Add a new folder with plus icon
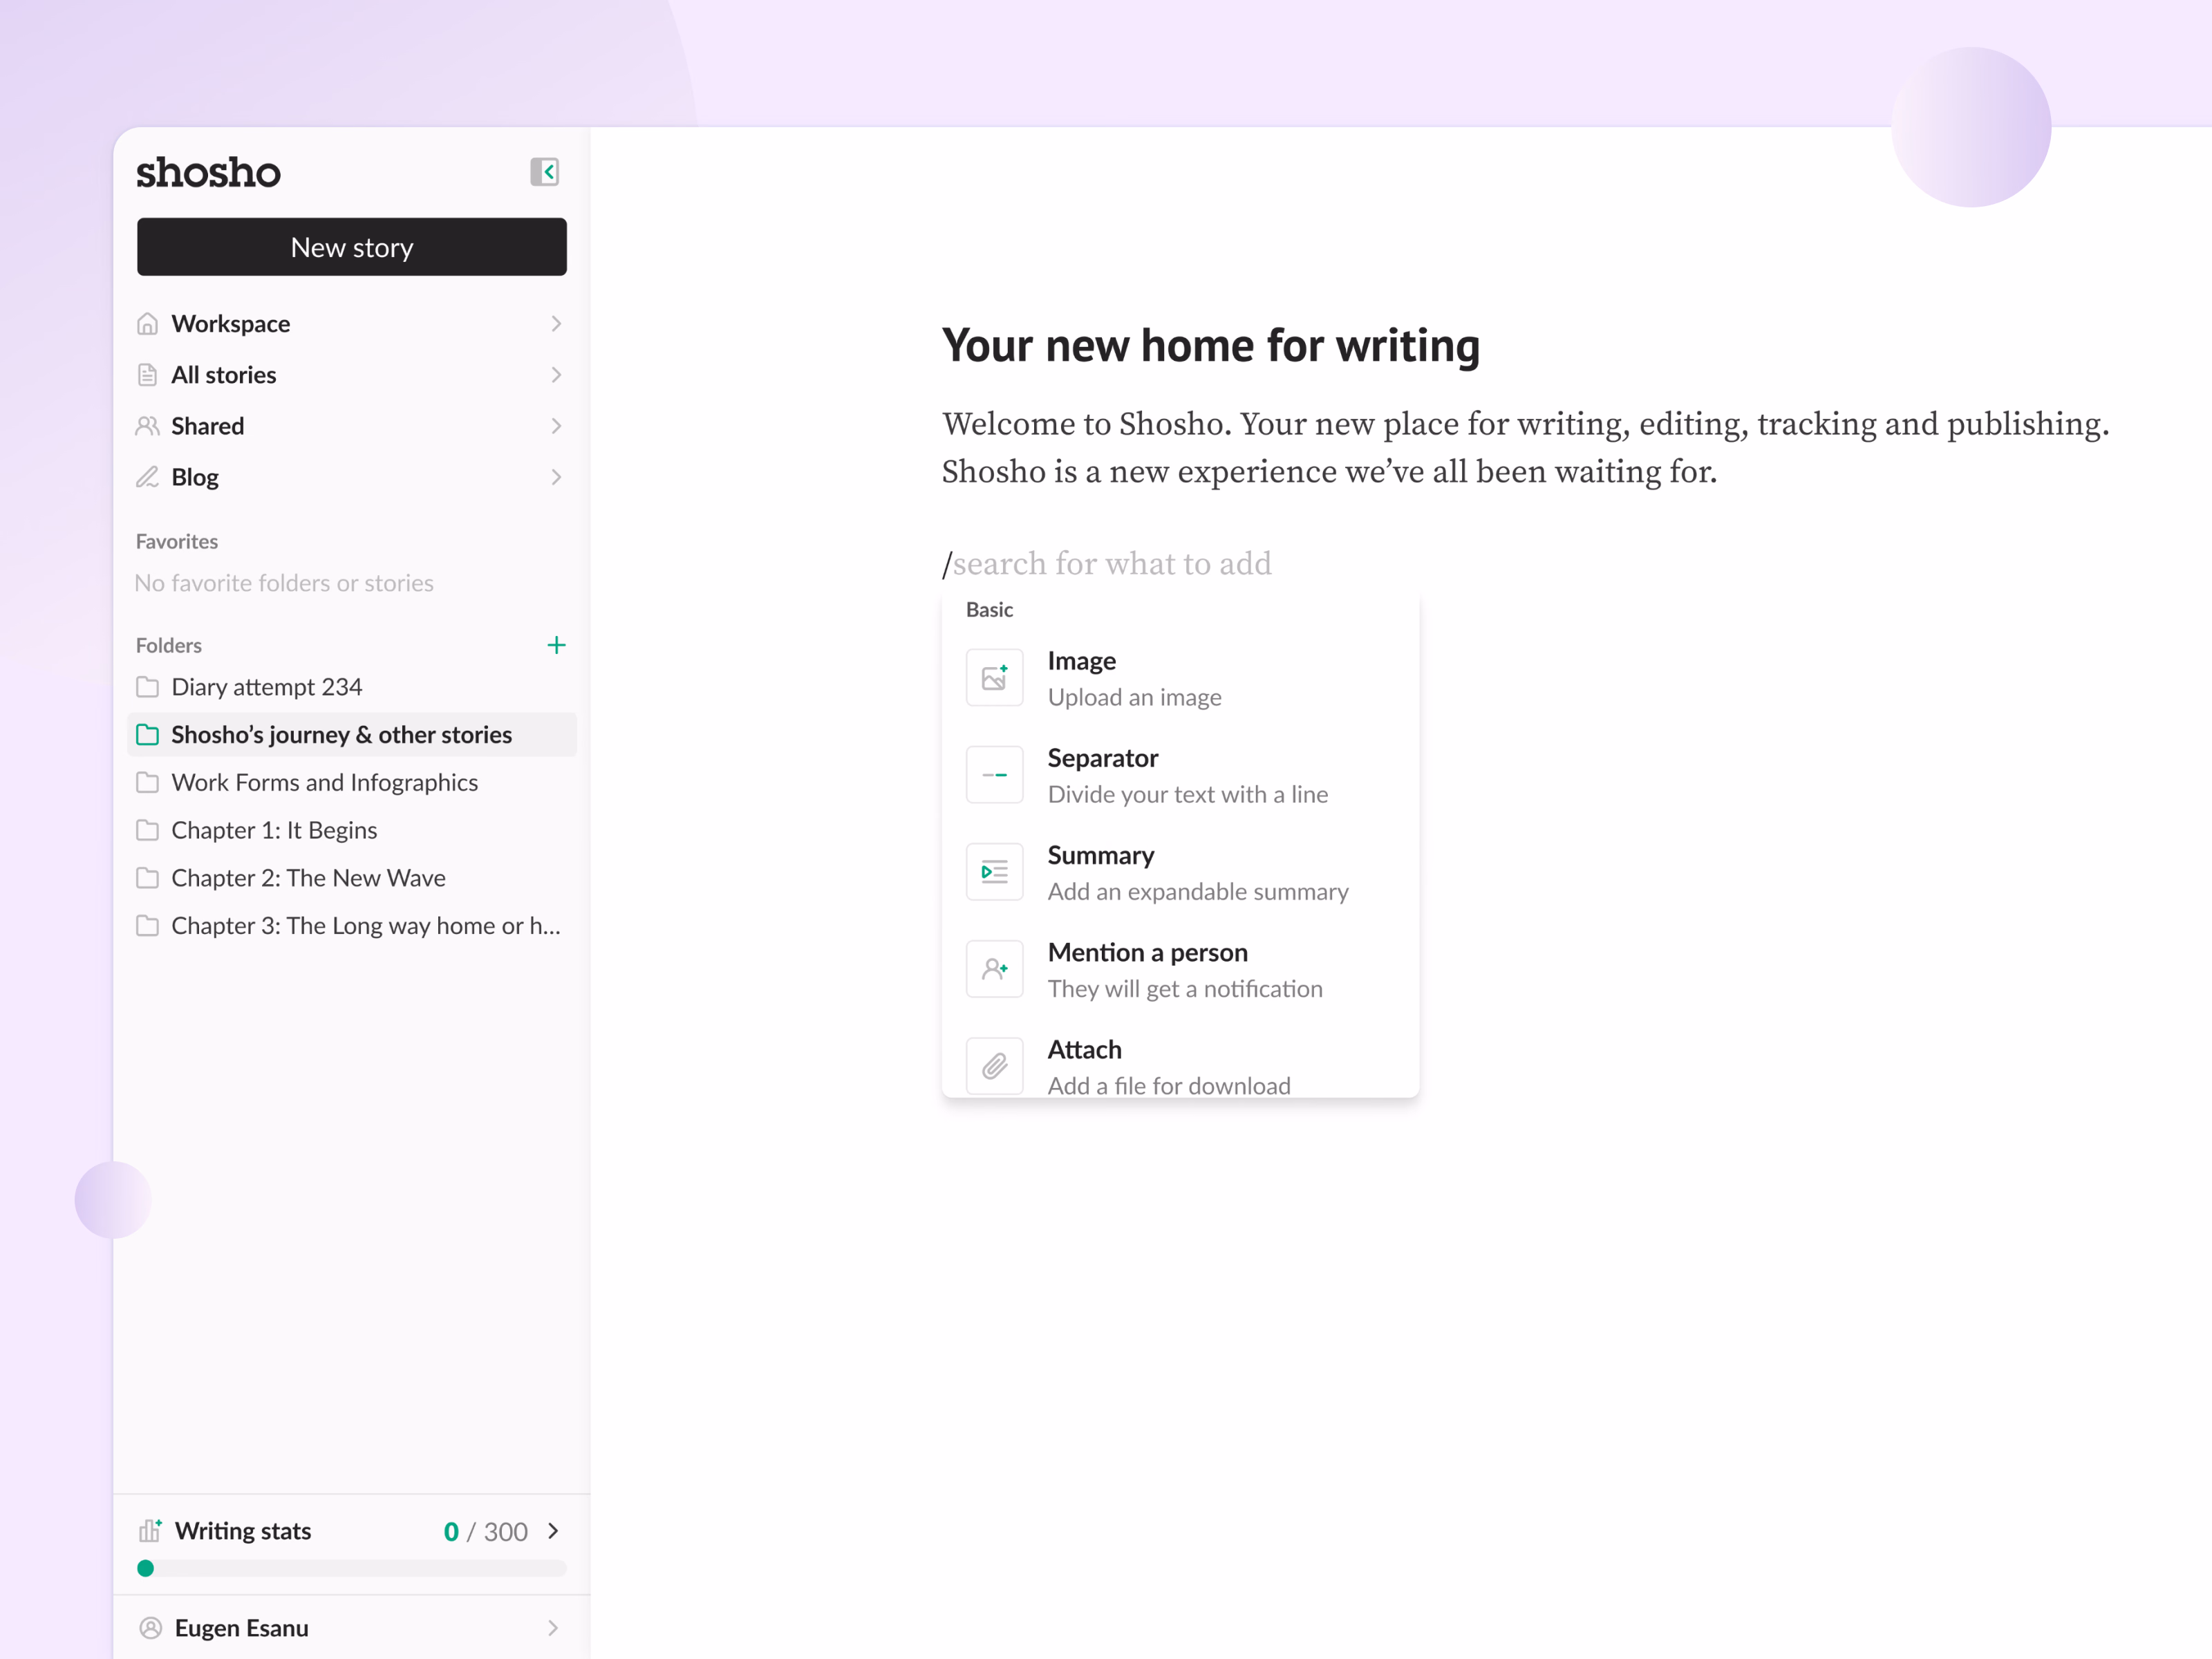Viewport: 2212px width, 1659px height. tap(556, 645)
